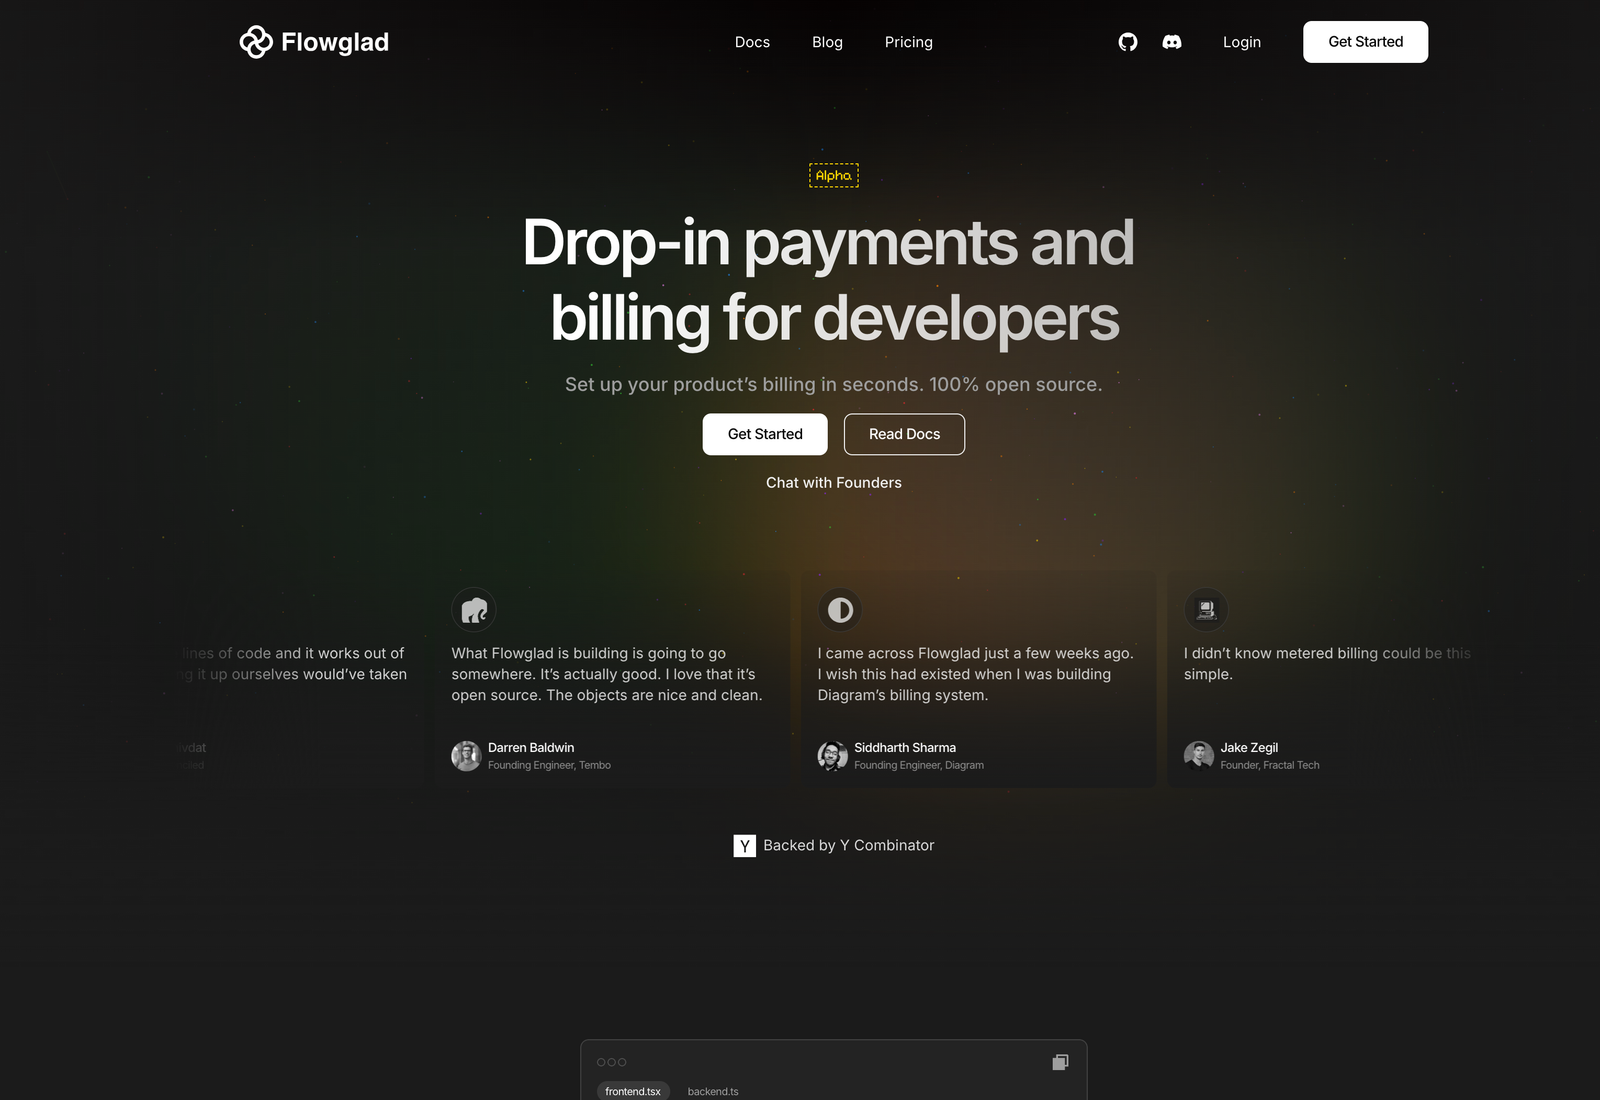
Task: Click the name Siddharth Sharma
Action: (x=905, y=748)
